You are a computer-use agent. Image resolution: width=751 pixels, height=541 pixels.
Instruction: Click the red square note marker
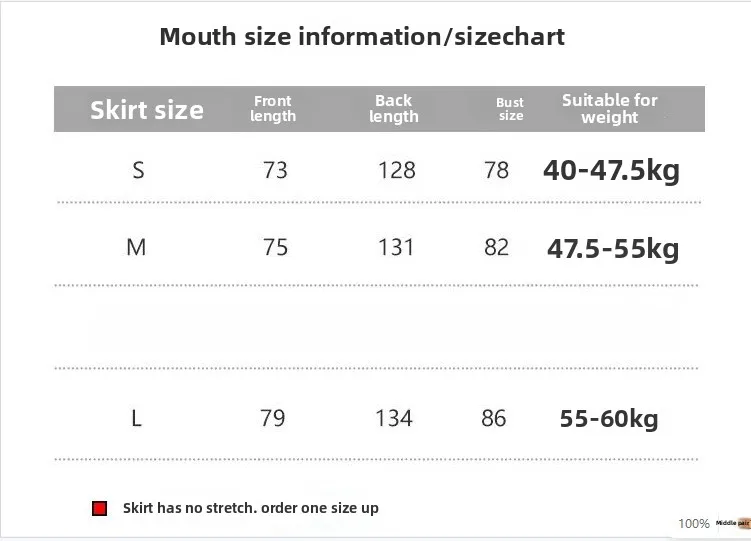pyautogui.click(x=100, y=508)
